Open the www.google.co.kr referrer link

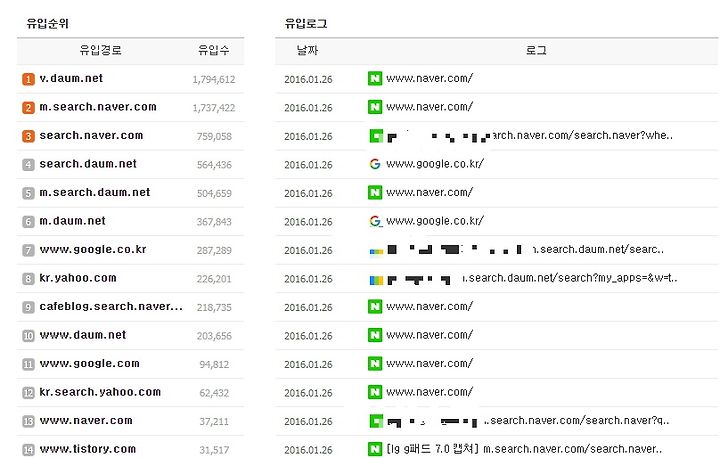tap(93, 249)
